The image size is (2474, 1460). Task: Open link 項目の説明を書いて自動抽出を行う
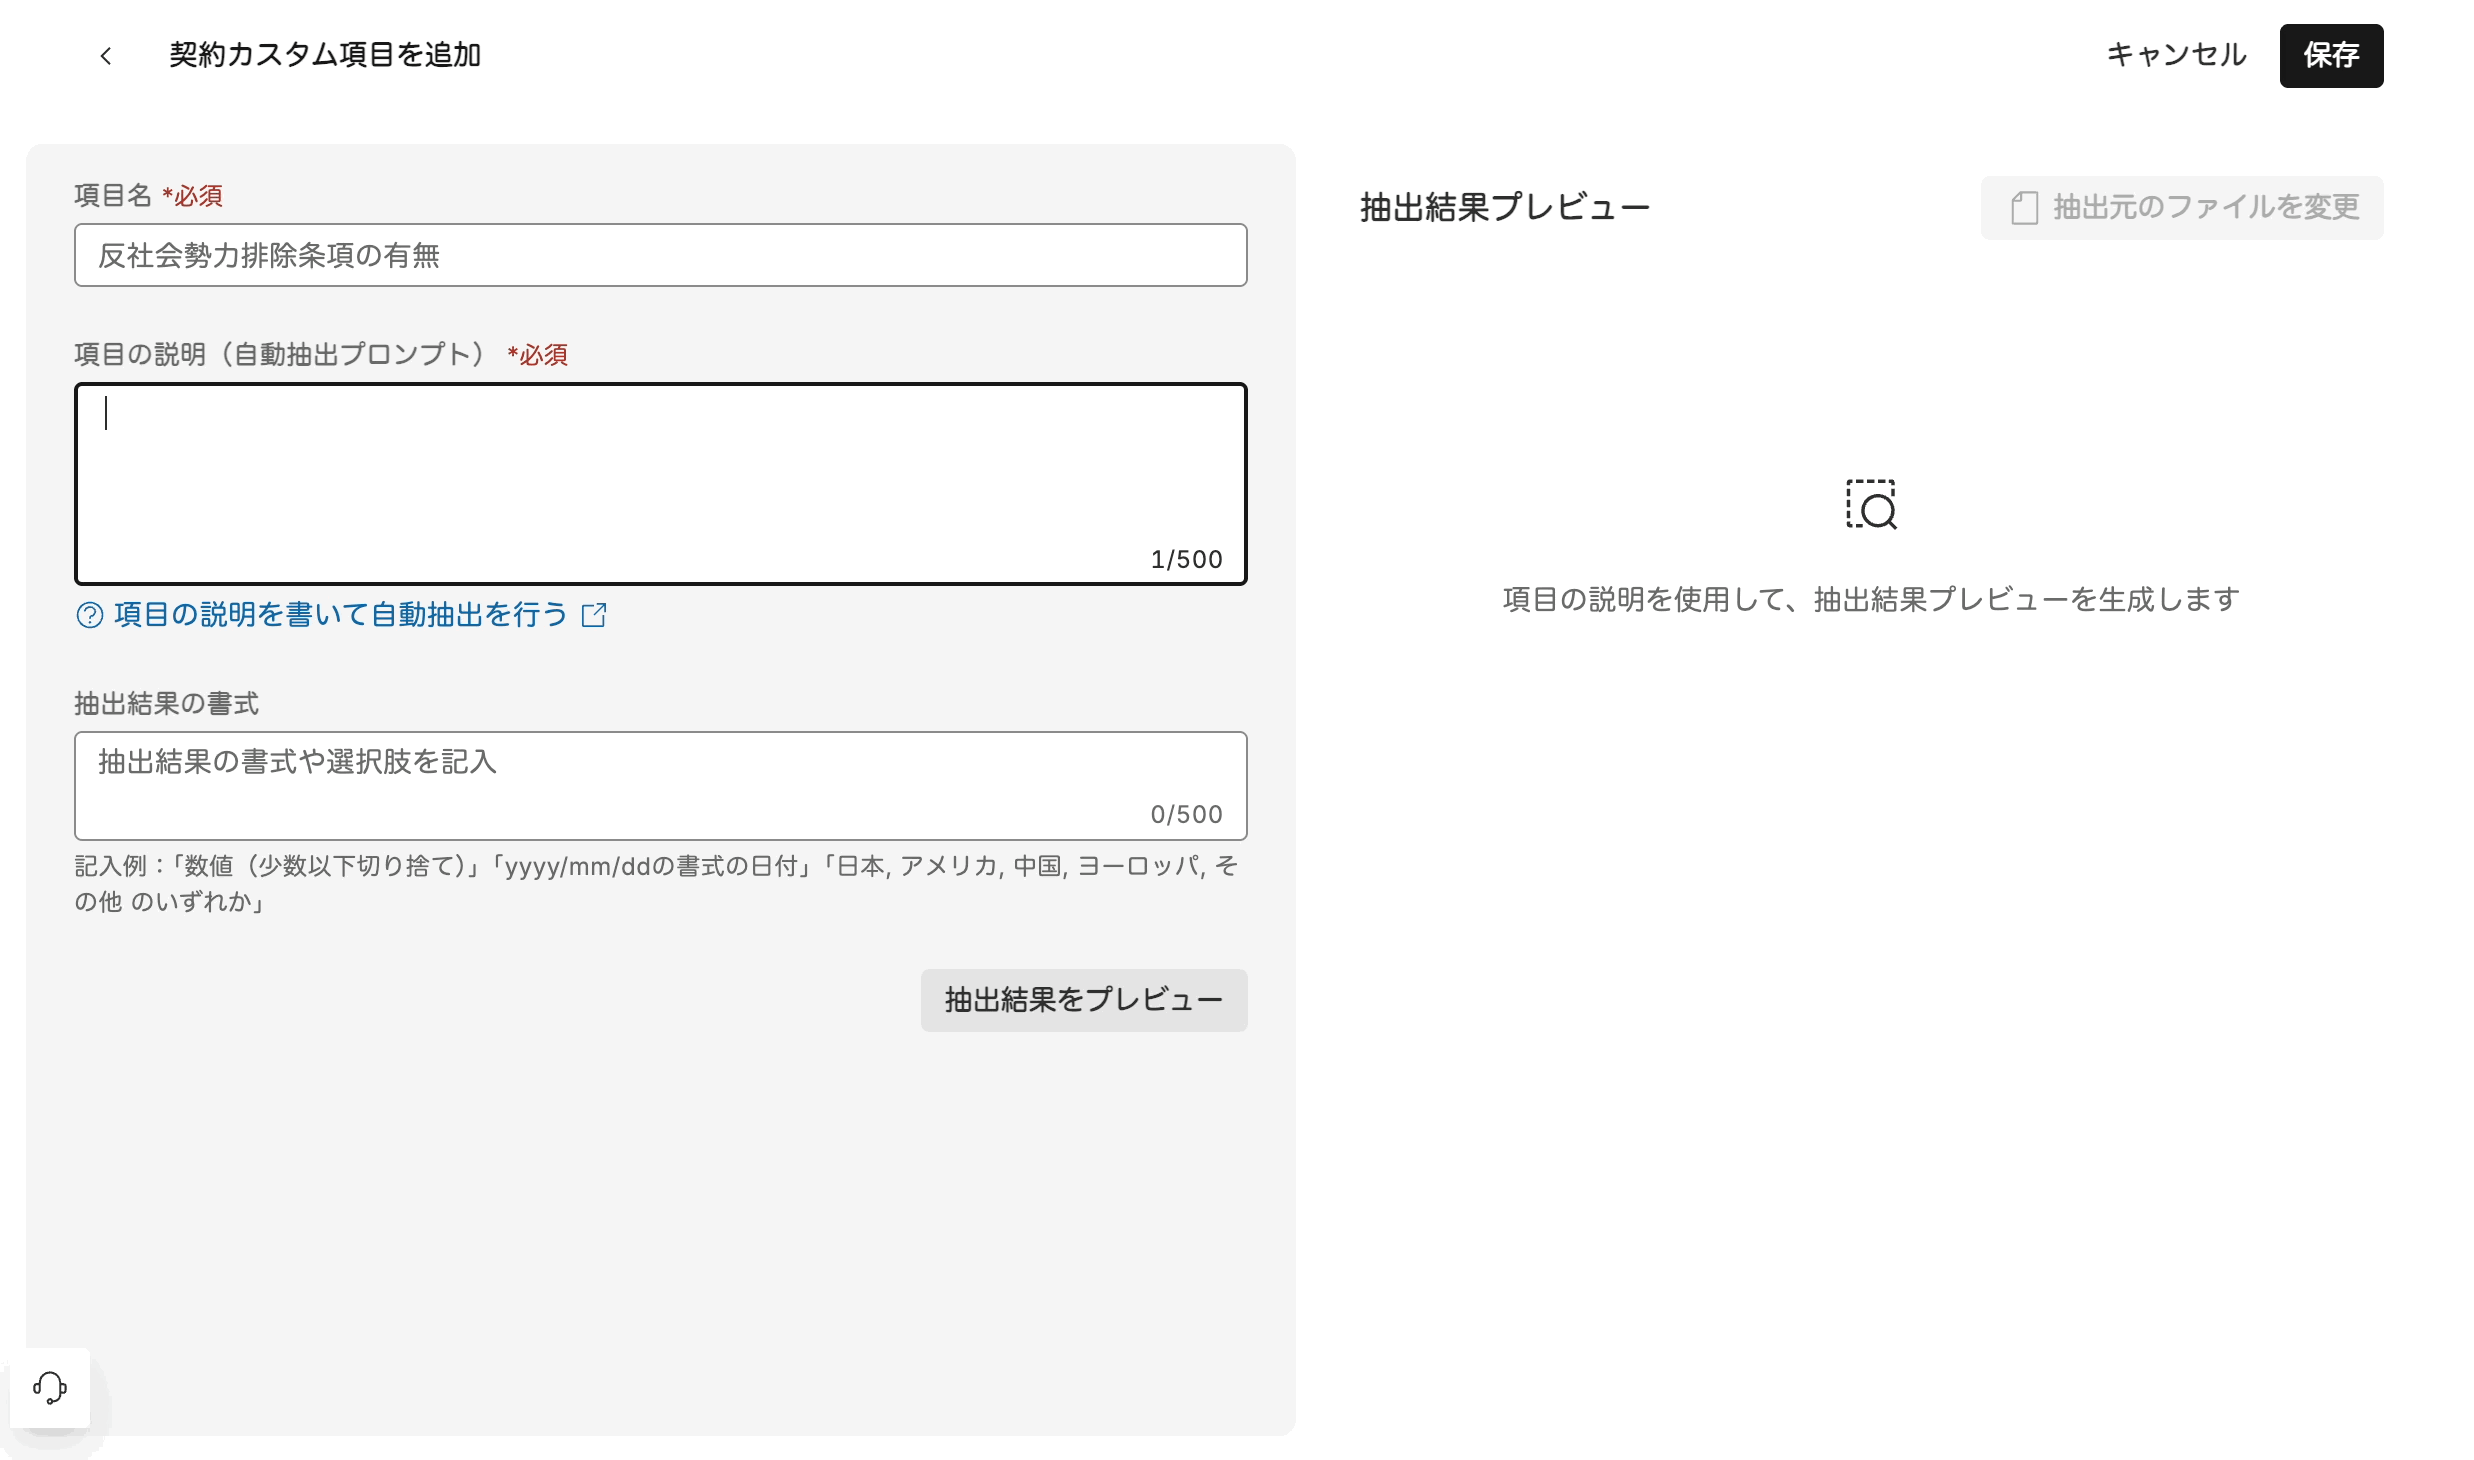341,615
